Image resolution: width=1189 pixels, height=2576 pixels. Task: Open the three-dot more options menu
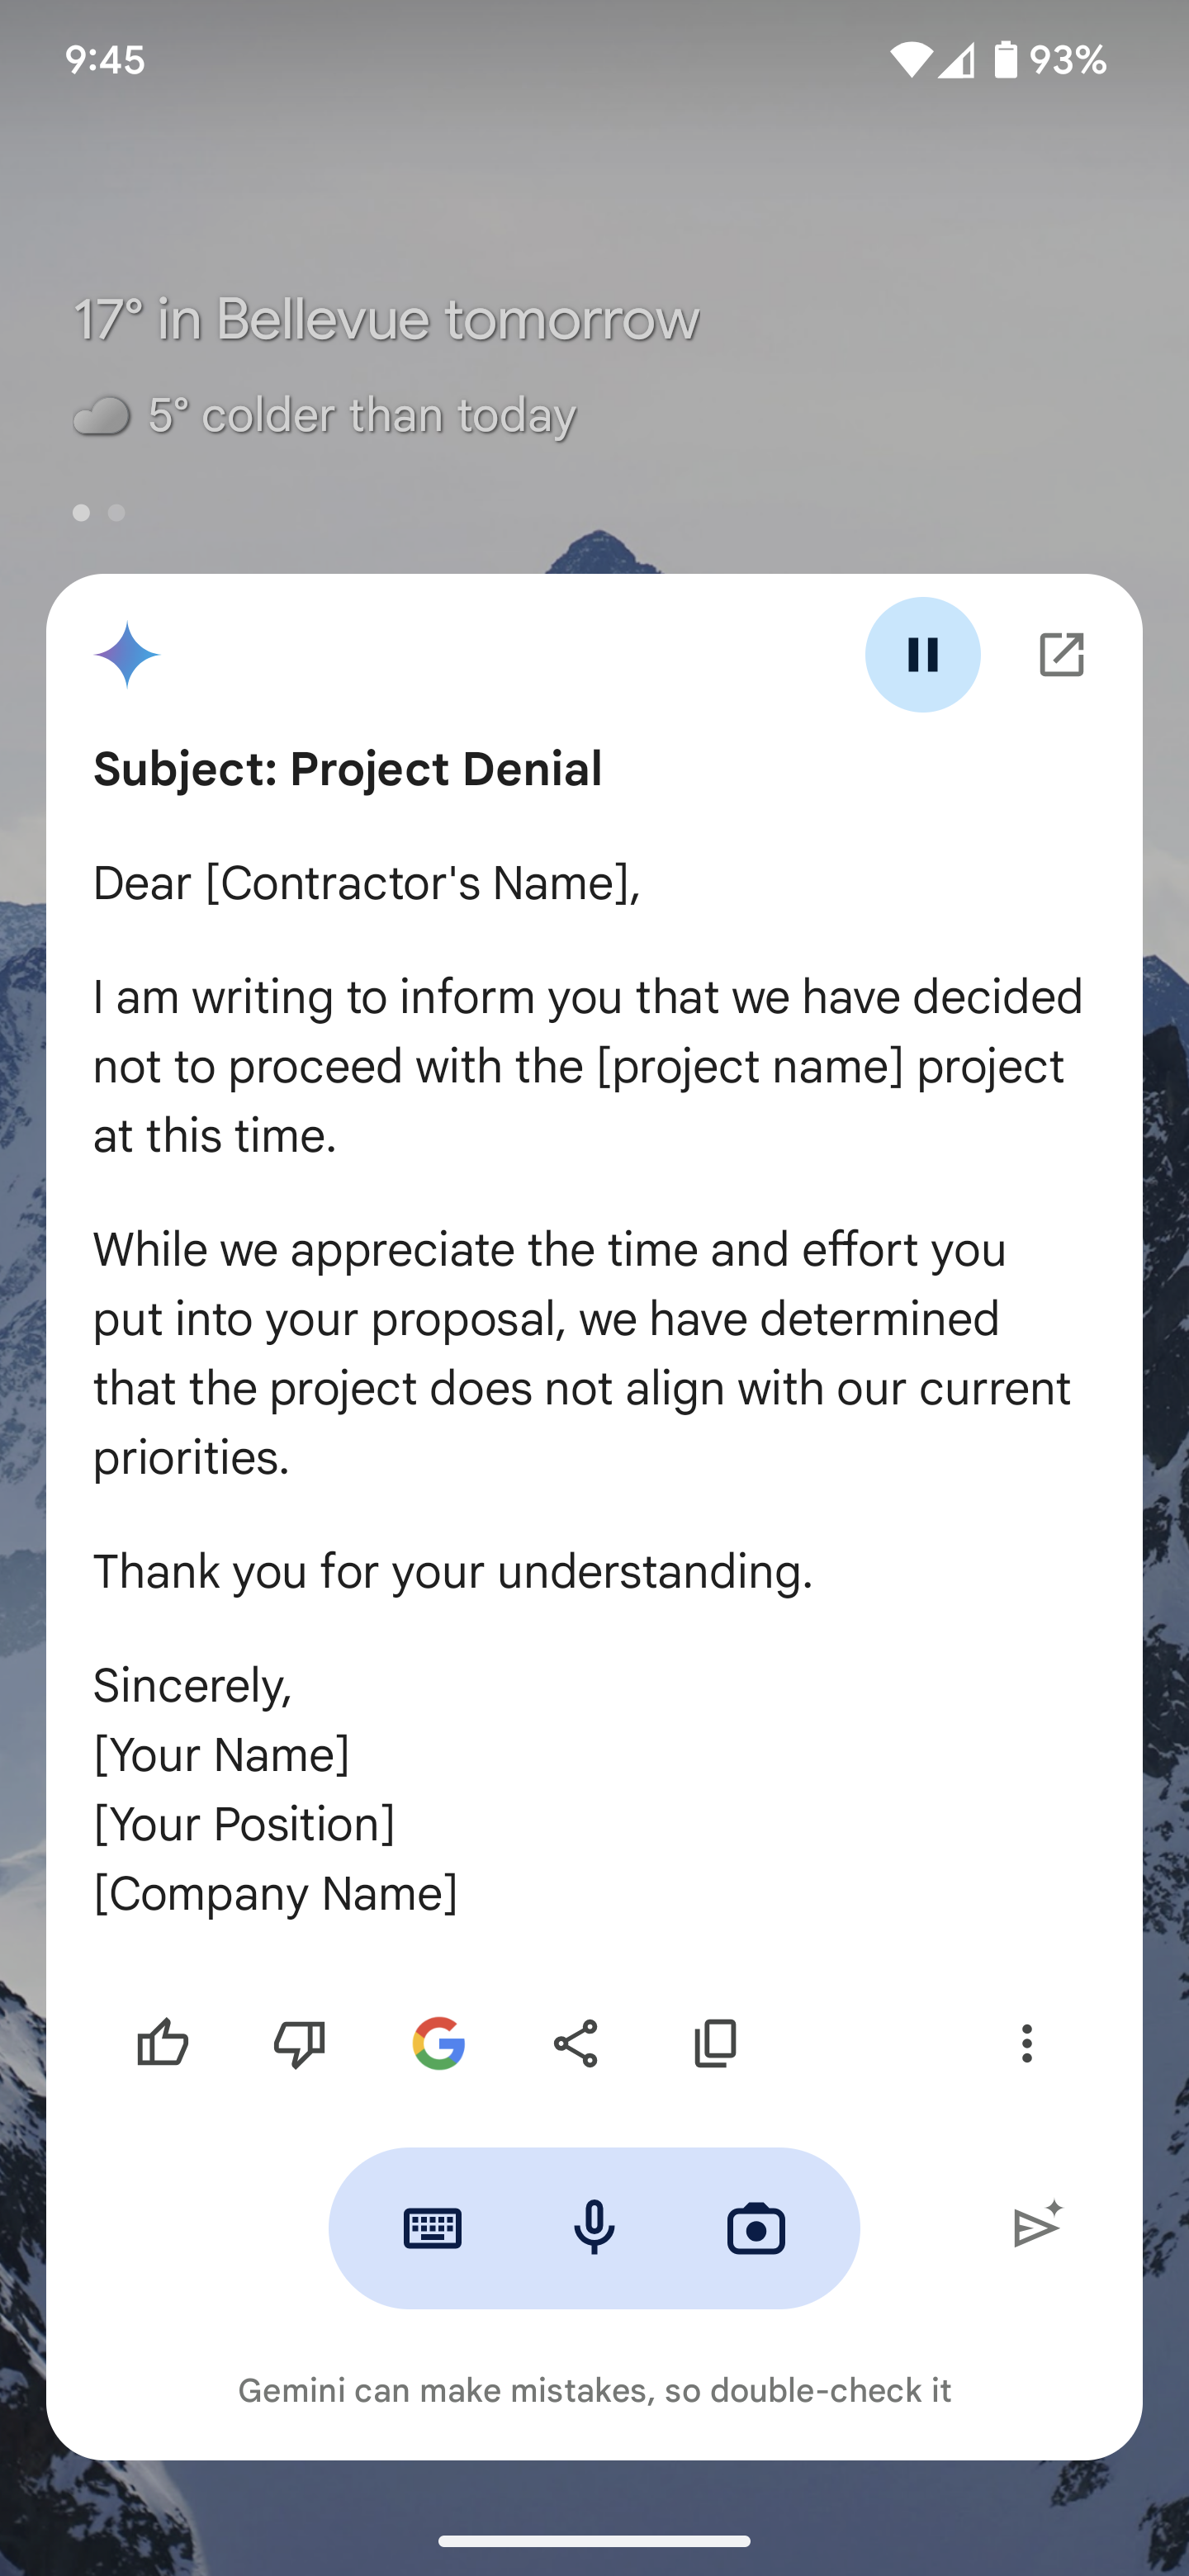(x=1026, y=2043)
